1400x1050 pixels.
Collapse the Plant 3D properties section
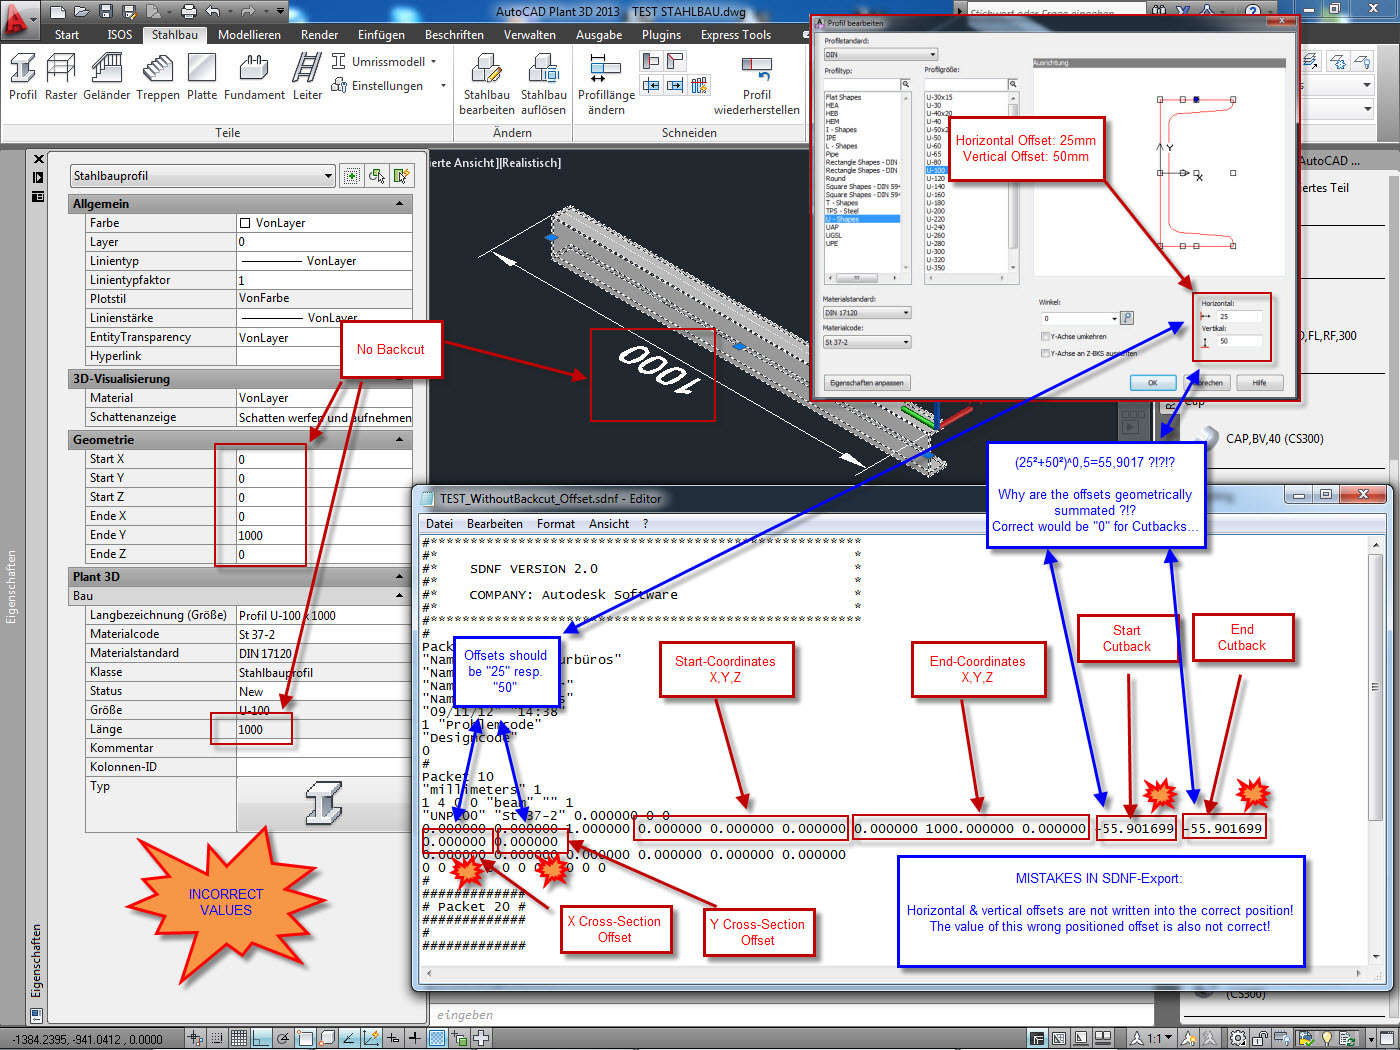coord(400,577)
